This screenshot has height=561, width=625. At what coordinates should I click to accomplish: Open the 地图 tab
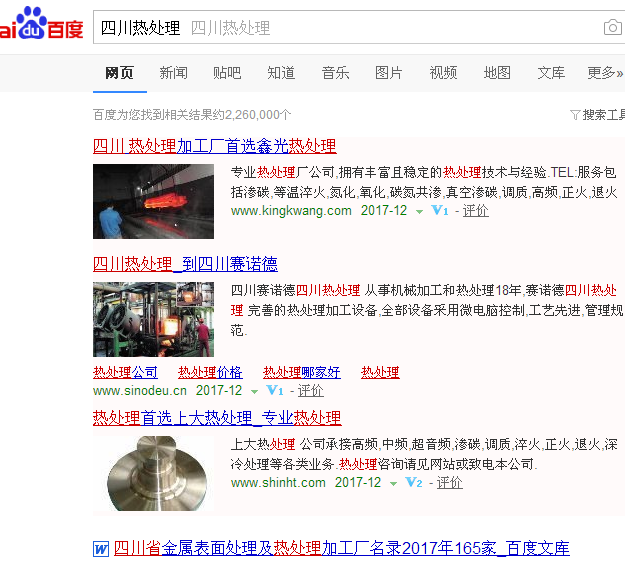pos(497,73)
